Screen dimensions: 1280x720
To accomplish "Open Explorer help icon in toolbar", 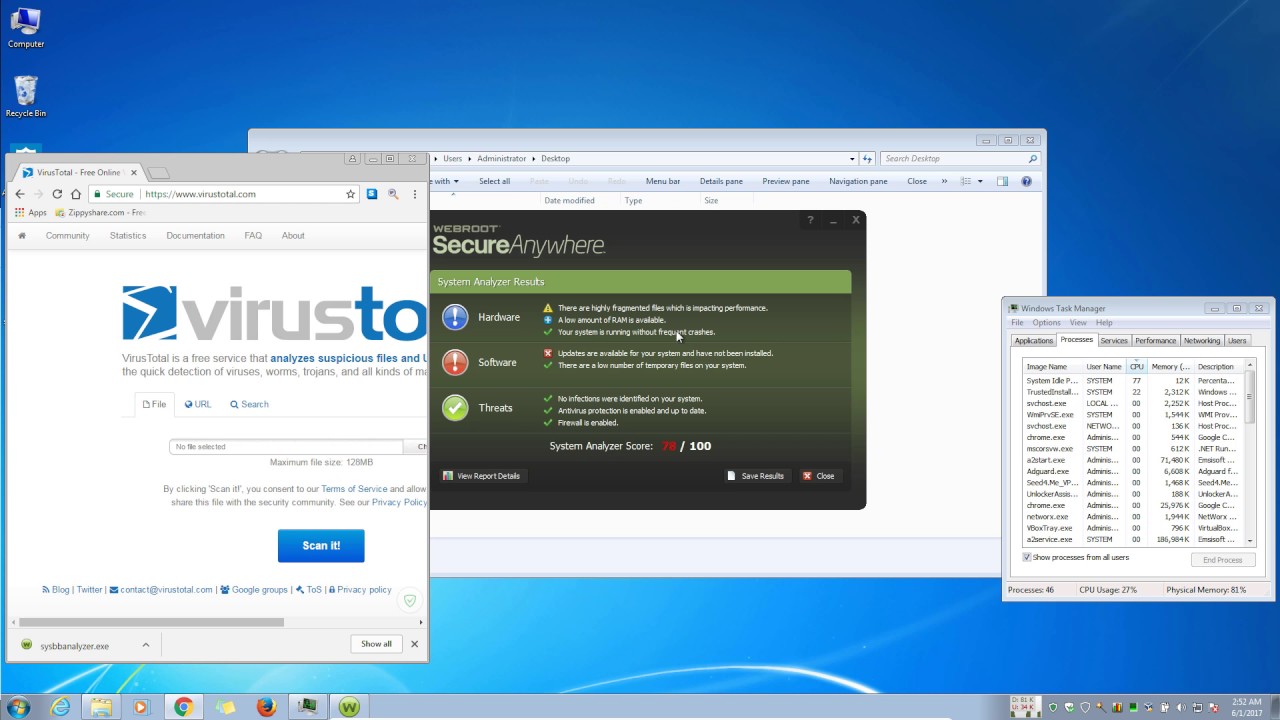I will pyautogui.click(x=1026, y=181).
